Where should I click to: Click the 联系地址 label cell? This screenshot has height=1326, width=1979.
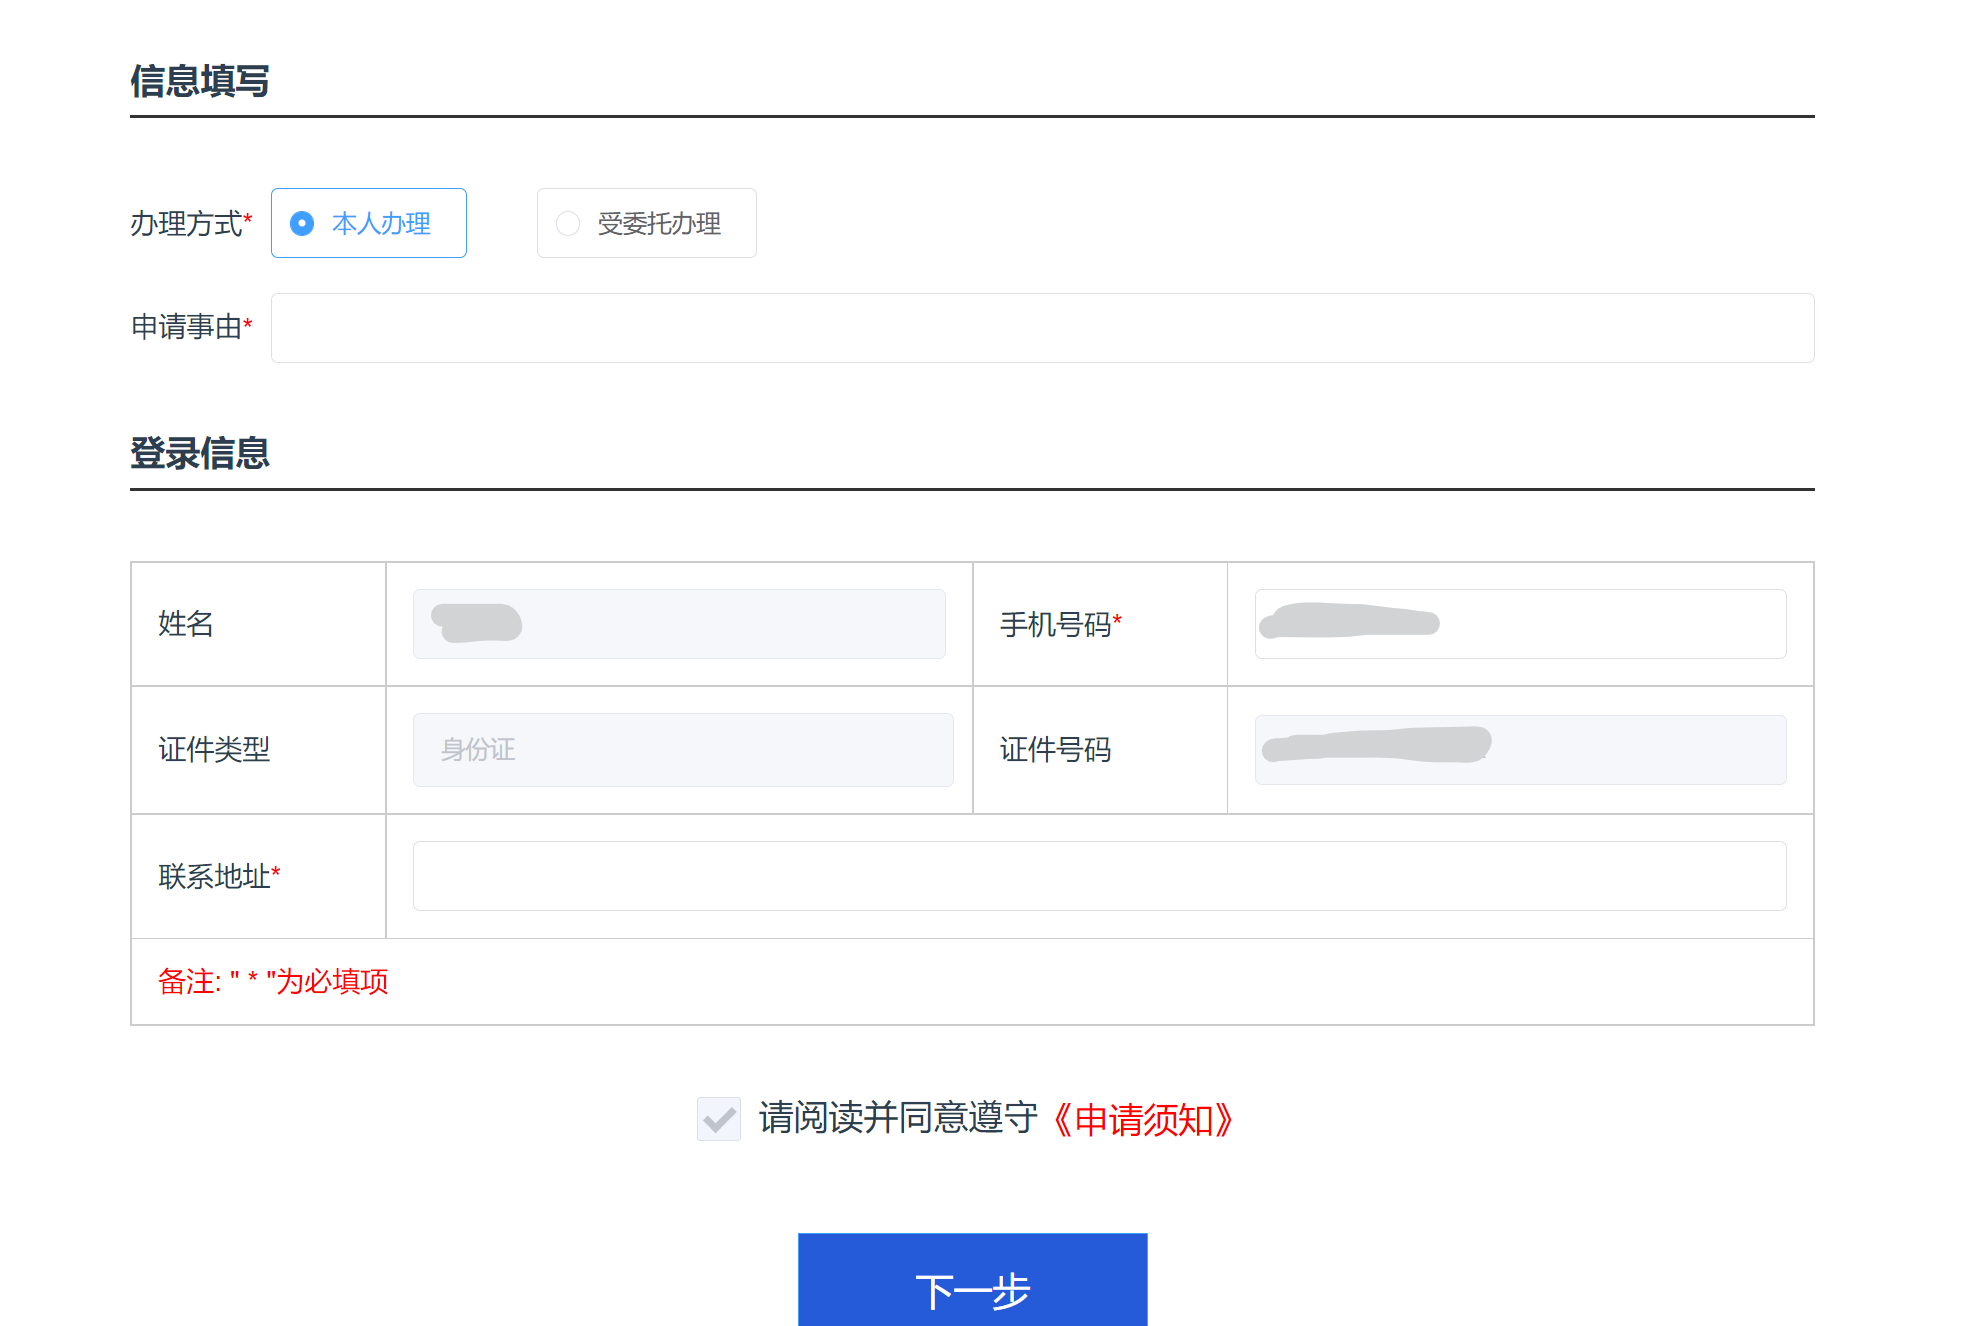[215, 877]
